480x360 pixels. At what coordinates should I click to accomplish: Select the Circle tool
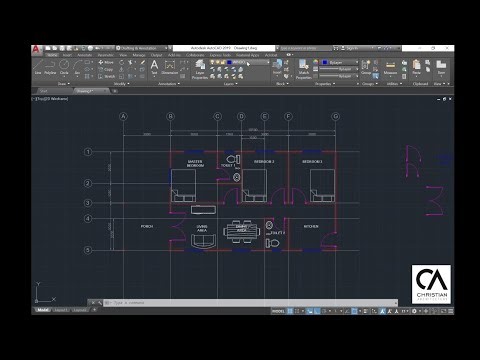point(64,67)
